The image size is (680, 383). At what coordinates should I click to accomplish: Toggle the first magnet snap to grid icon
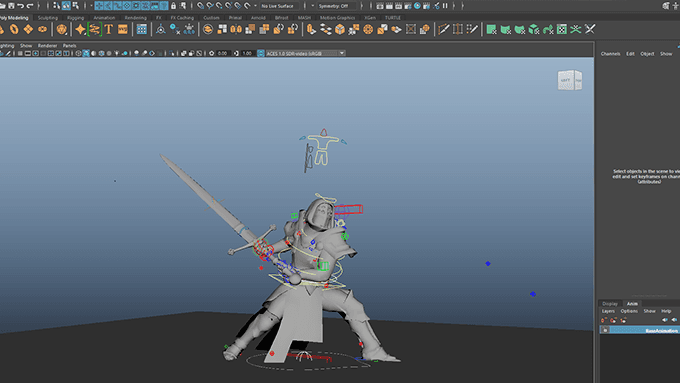pos(200,6)
